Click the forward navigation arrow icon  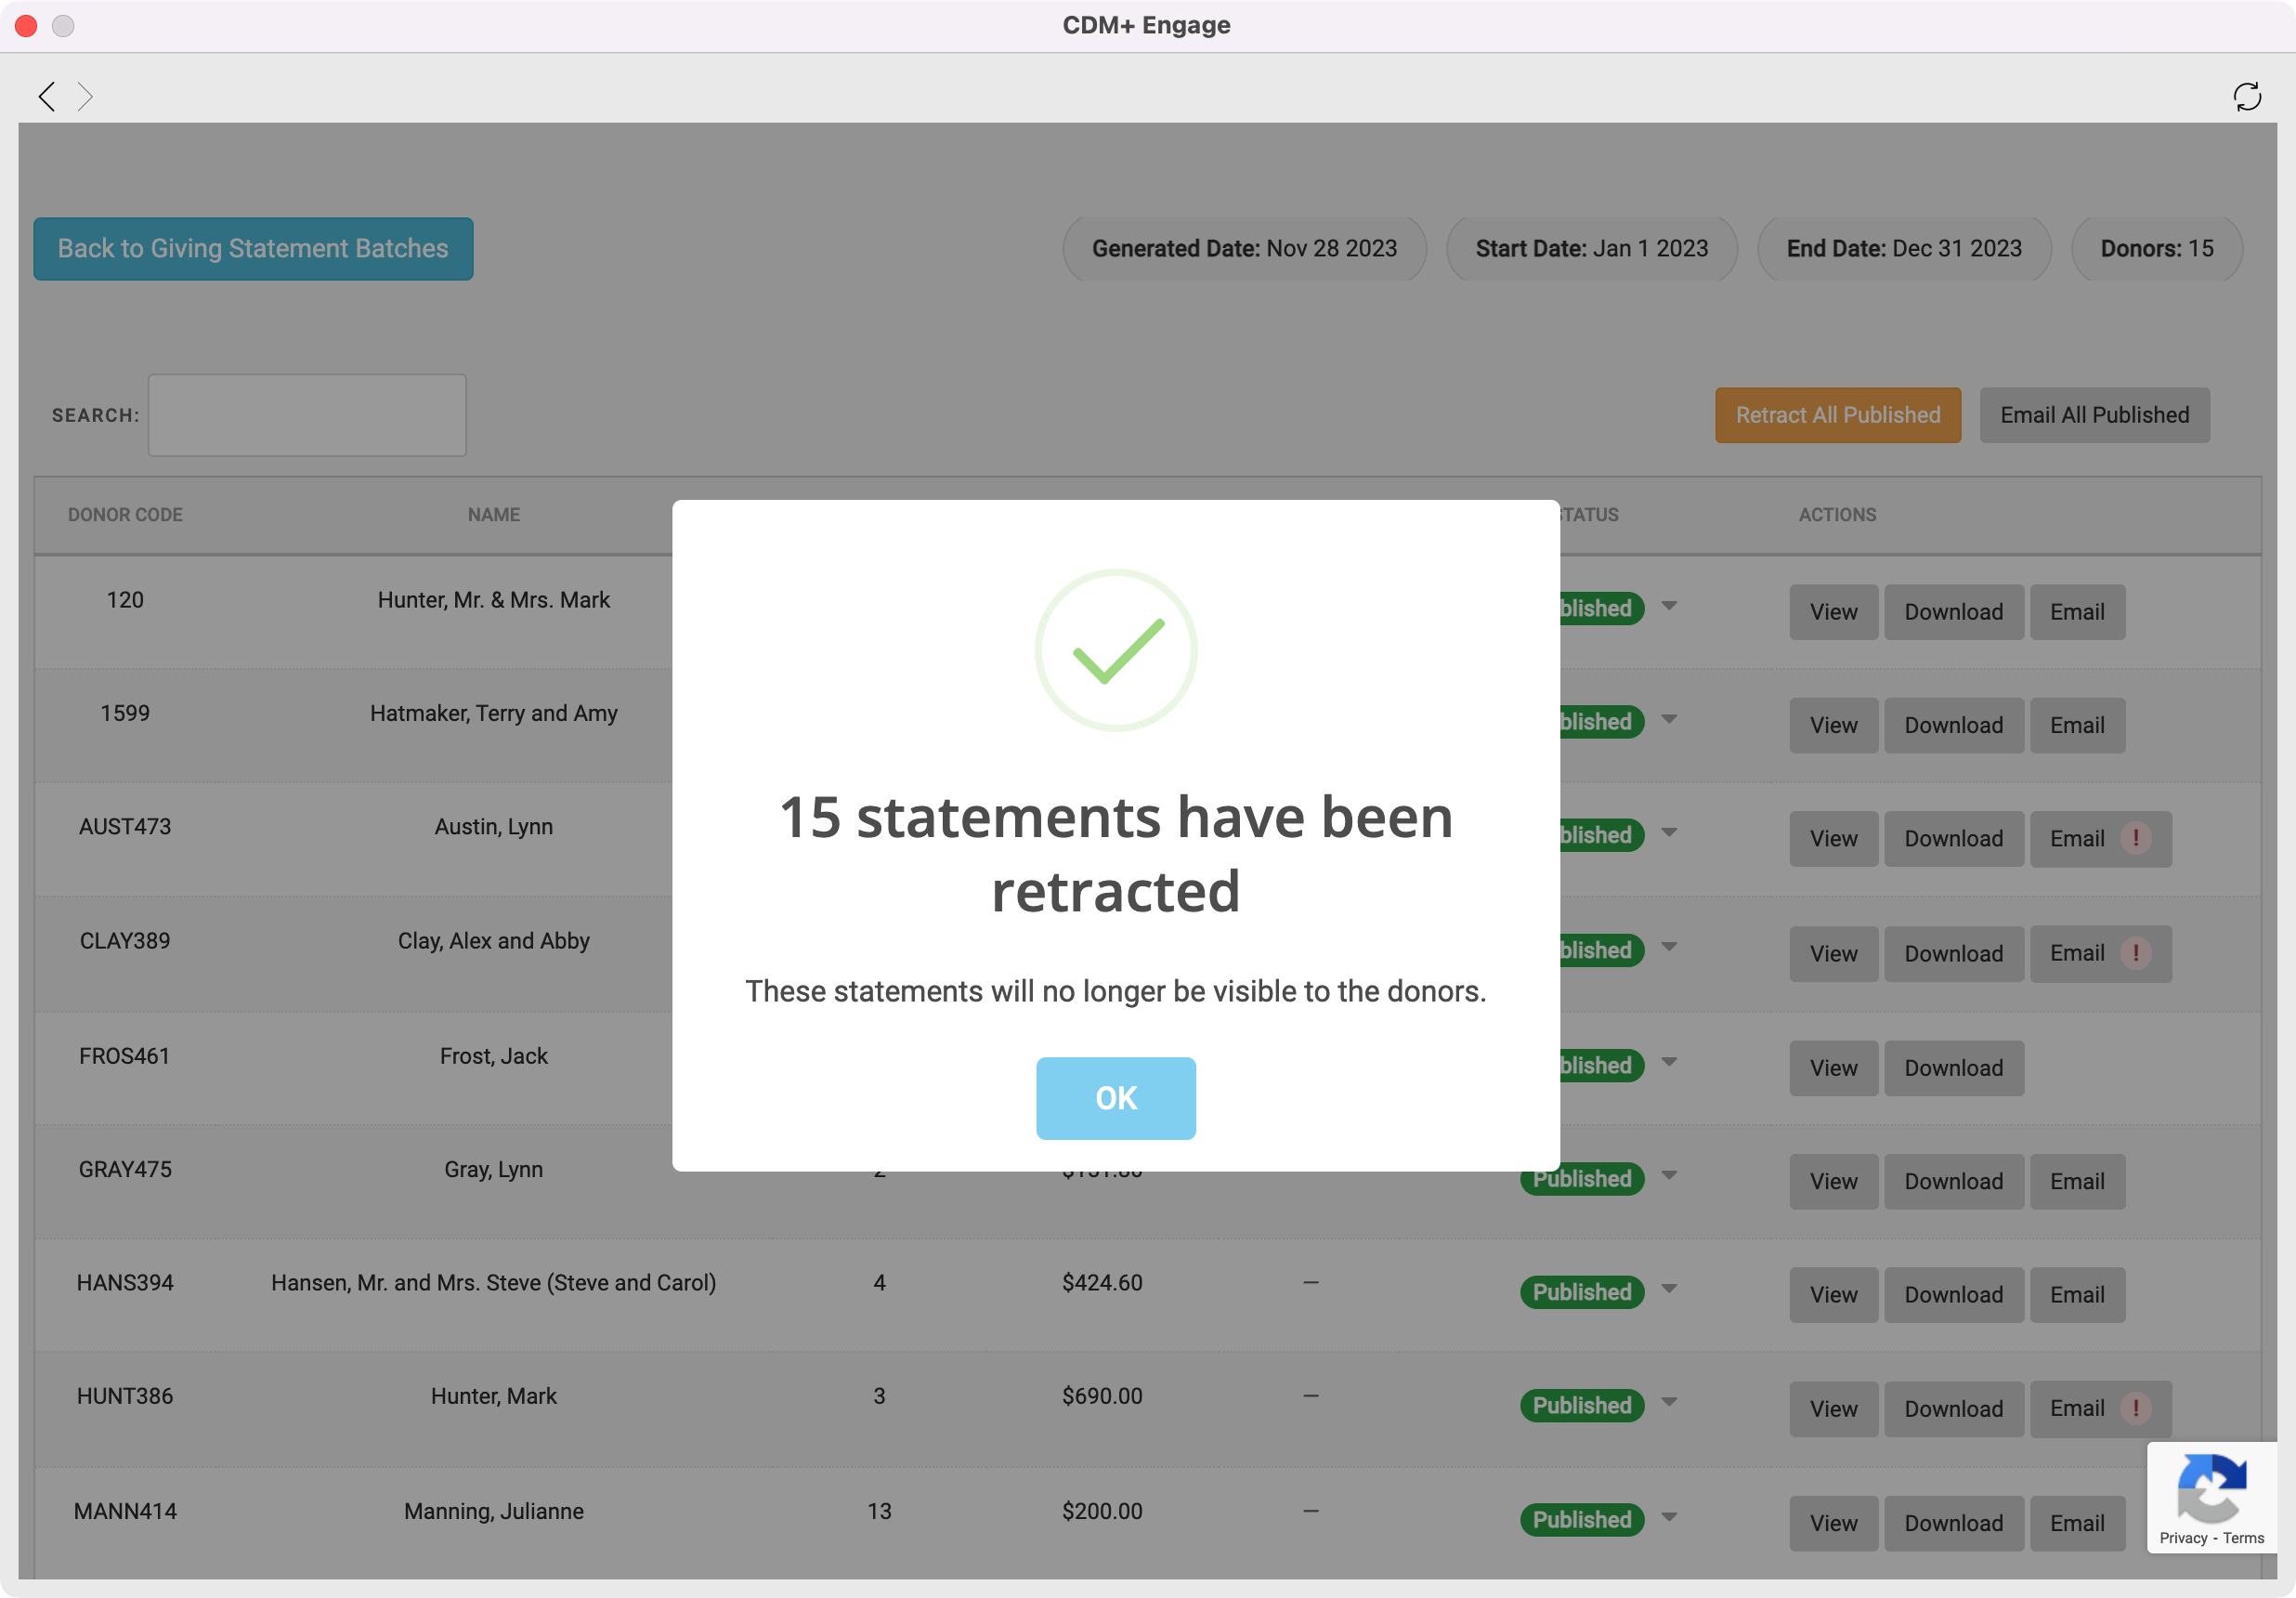pyautogui.click(x=85, y=96)
